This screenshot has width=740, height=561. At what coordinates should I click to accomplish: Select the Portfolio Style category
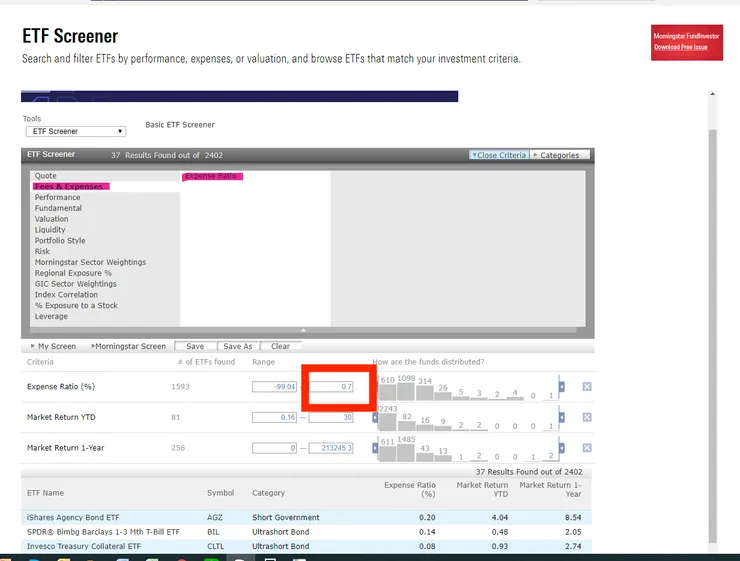tap(60, 241)
